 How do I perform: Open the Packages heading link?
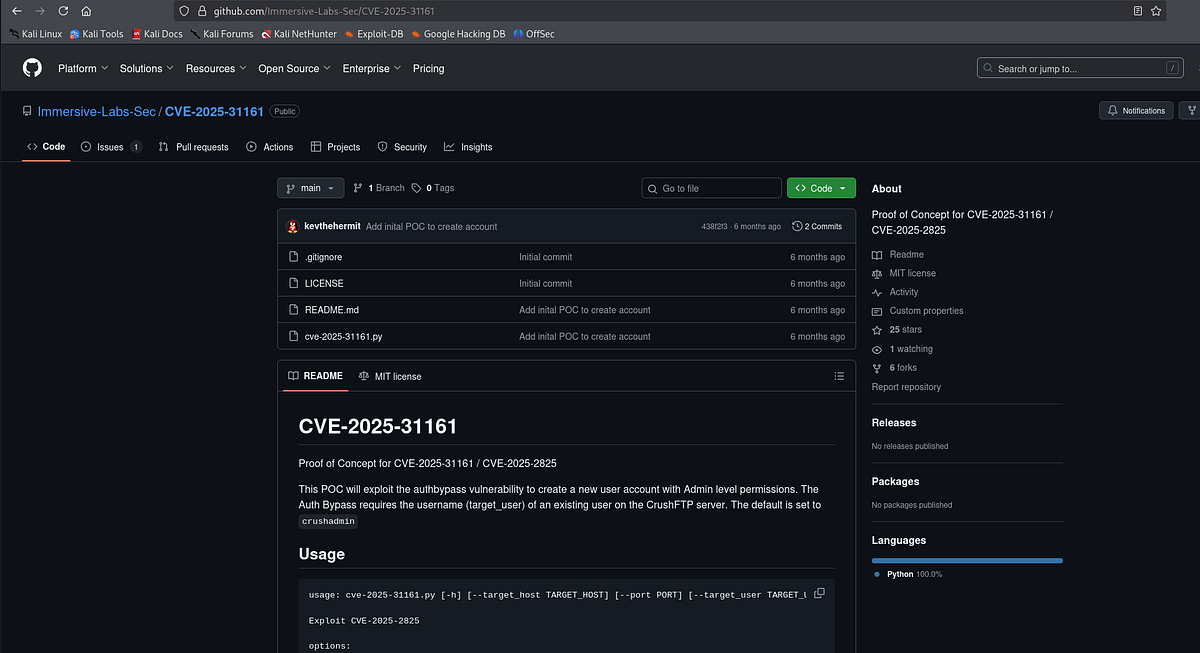pos(895,481)
